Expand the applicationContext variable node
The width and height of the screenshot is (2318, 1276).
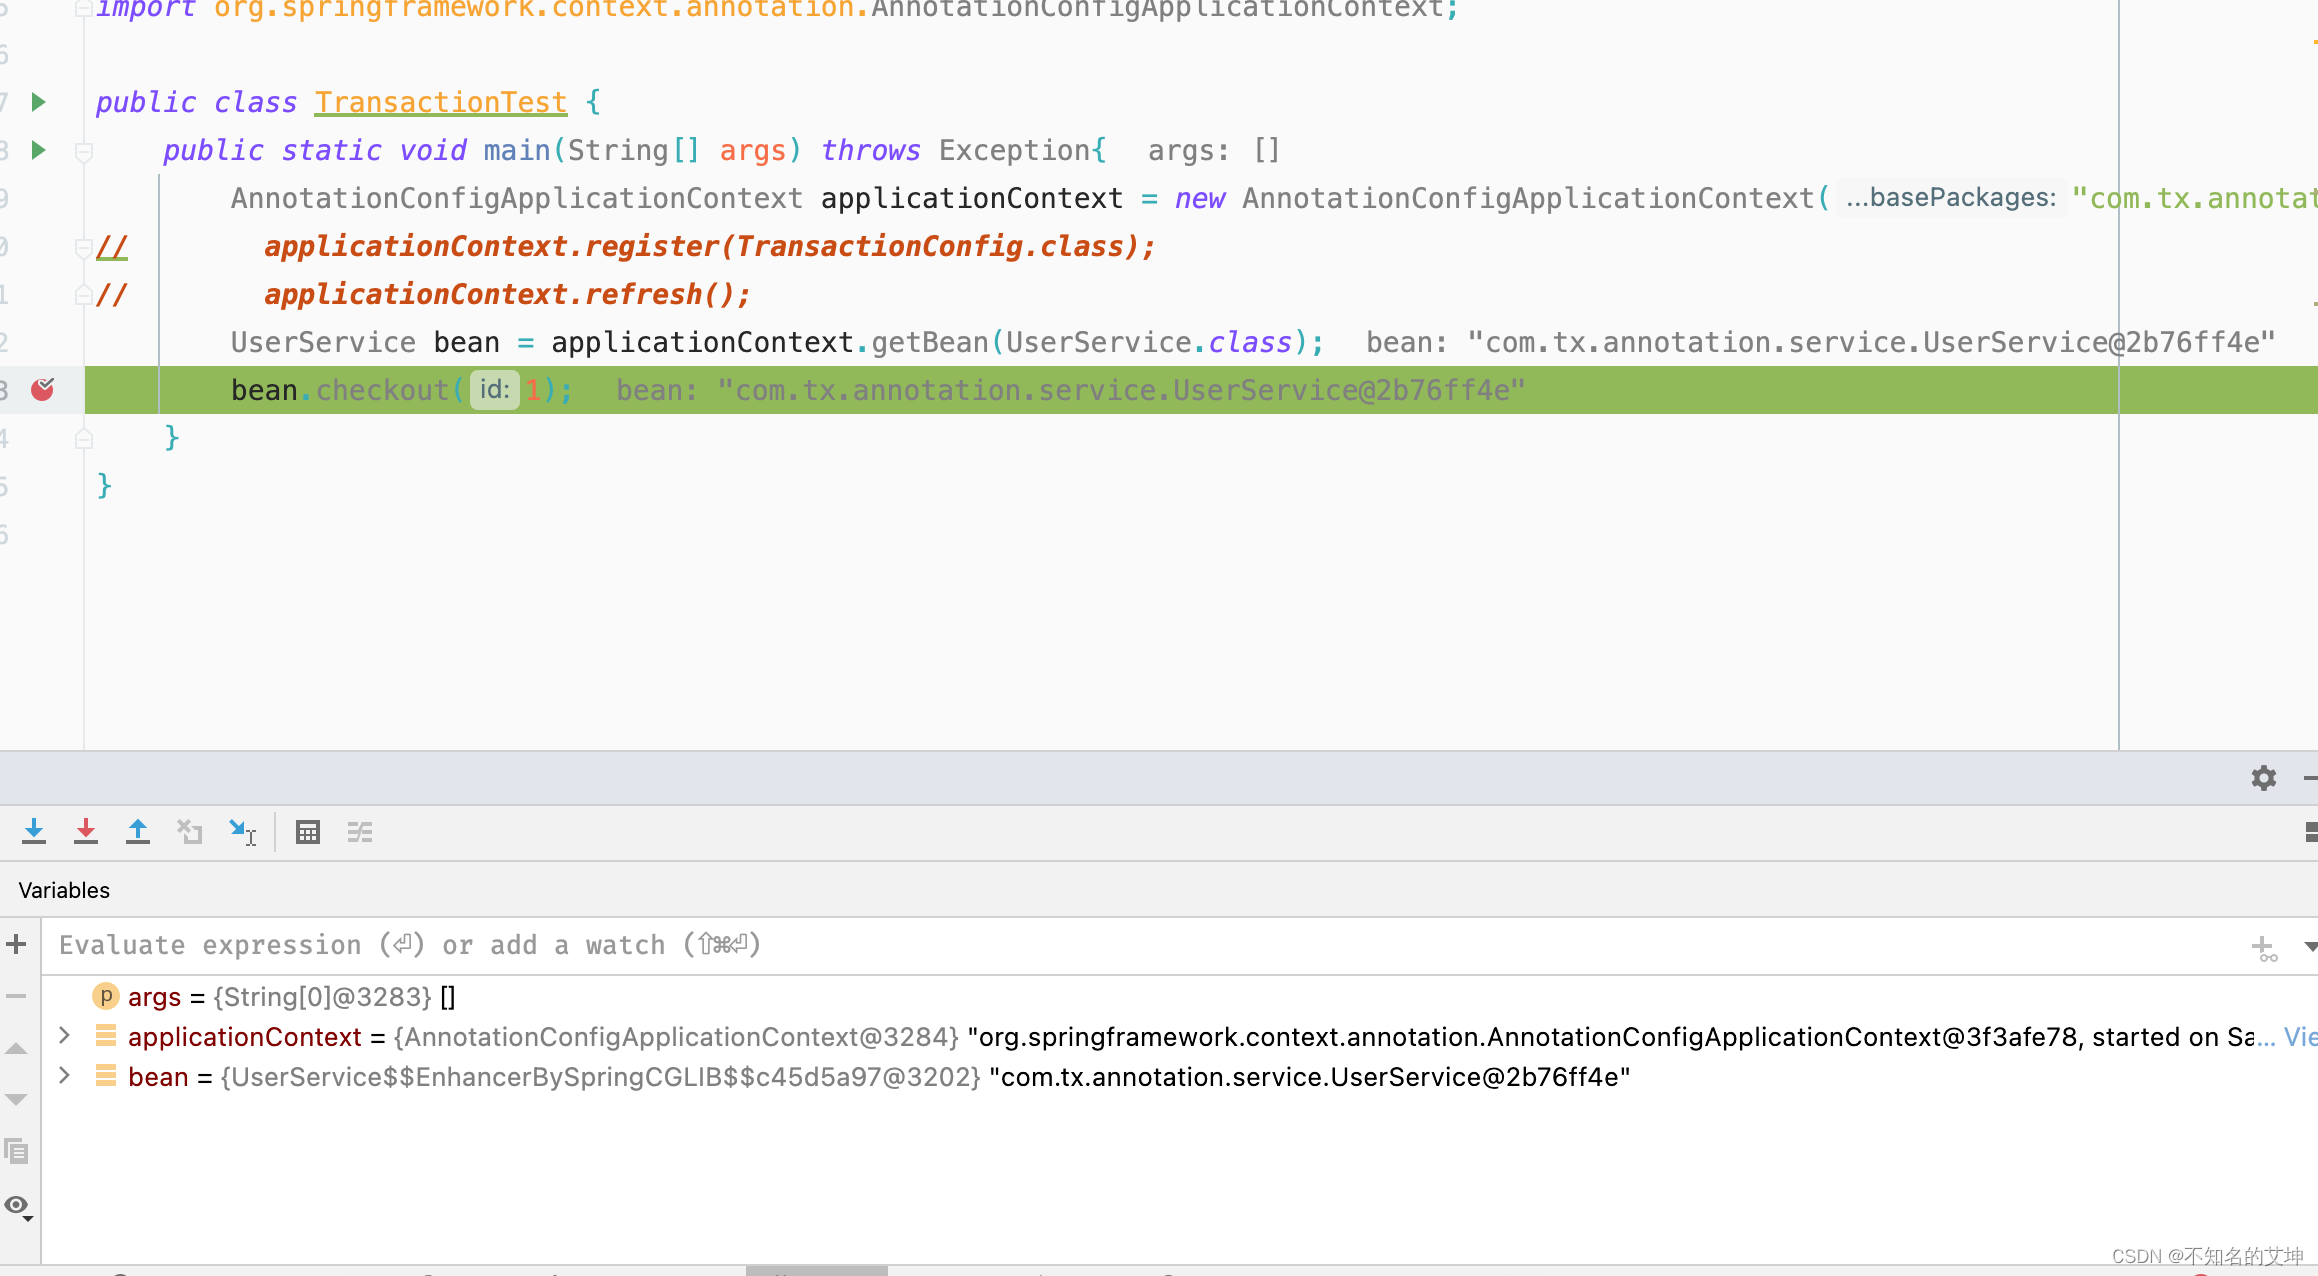point(64,1036)
